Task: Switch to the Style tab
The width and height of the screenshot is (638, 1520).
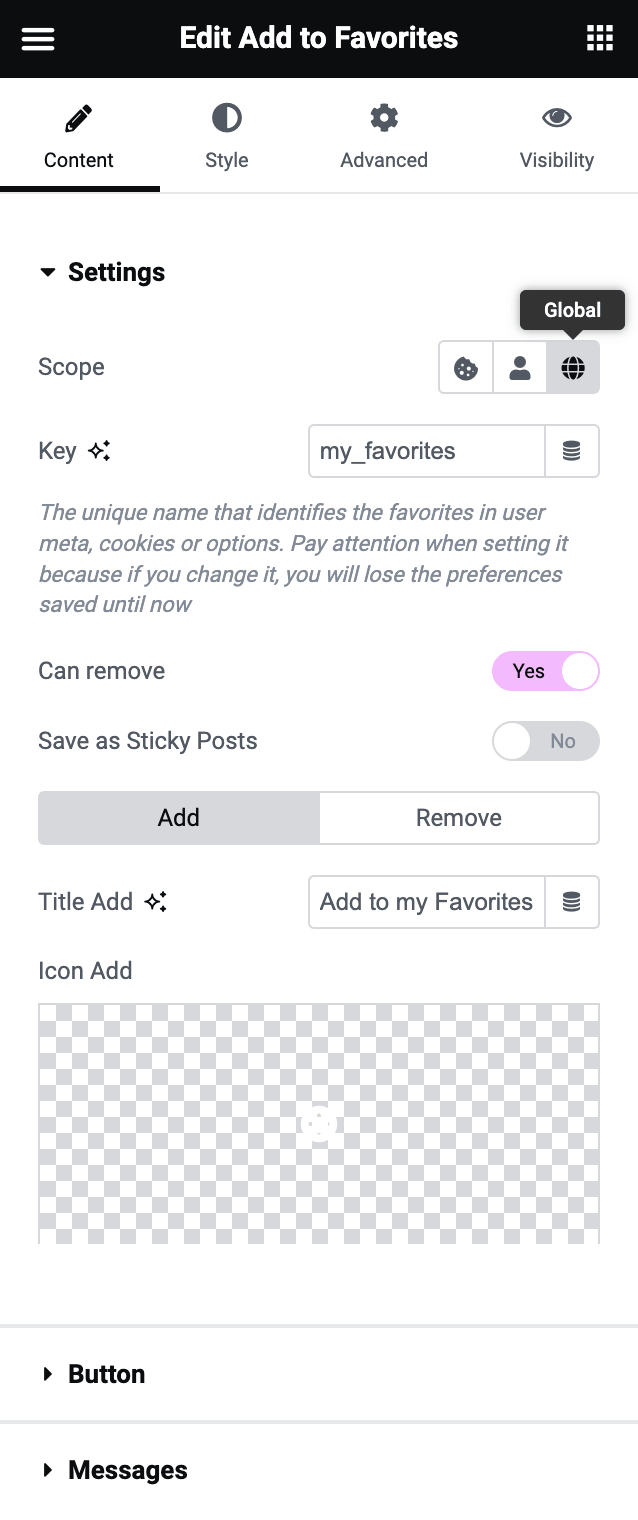Action: coord(226,135)
